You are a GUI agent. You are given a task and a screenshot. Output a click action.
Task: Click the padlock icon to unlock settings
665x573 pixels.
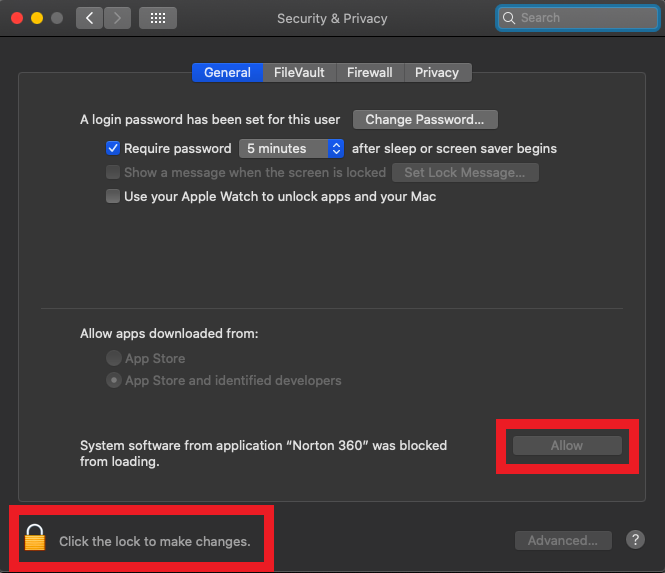click(36, 539)
